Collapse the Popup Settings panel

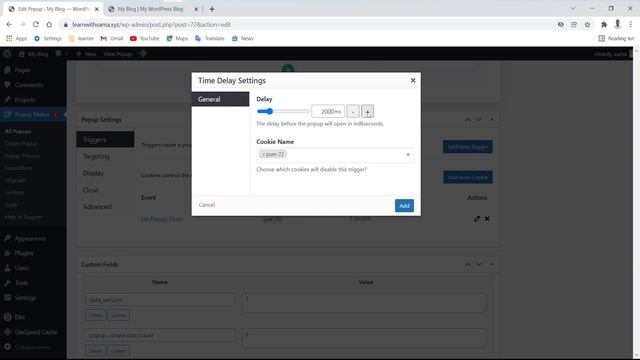coord(491,120)
